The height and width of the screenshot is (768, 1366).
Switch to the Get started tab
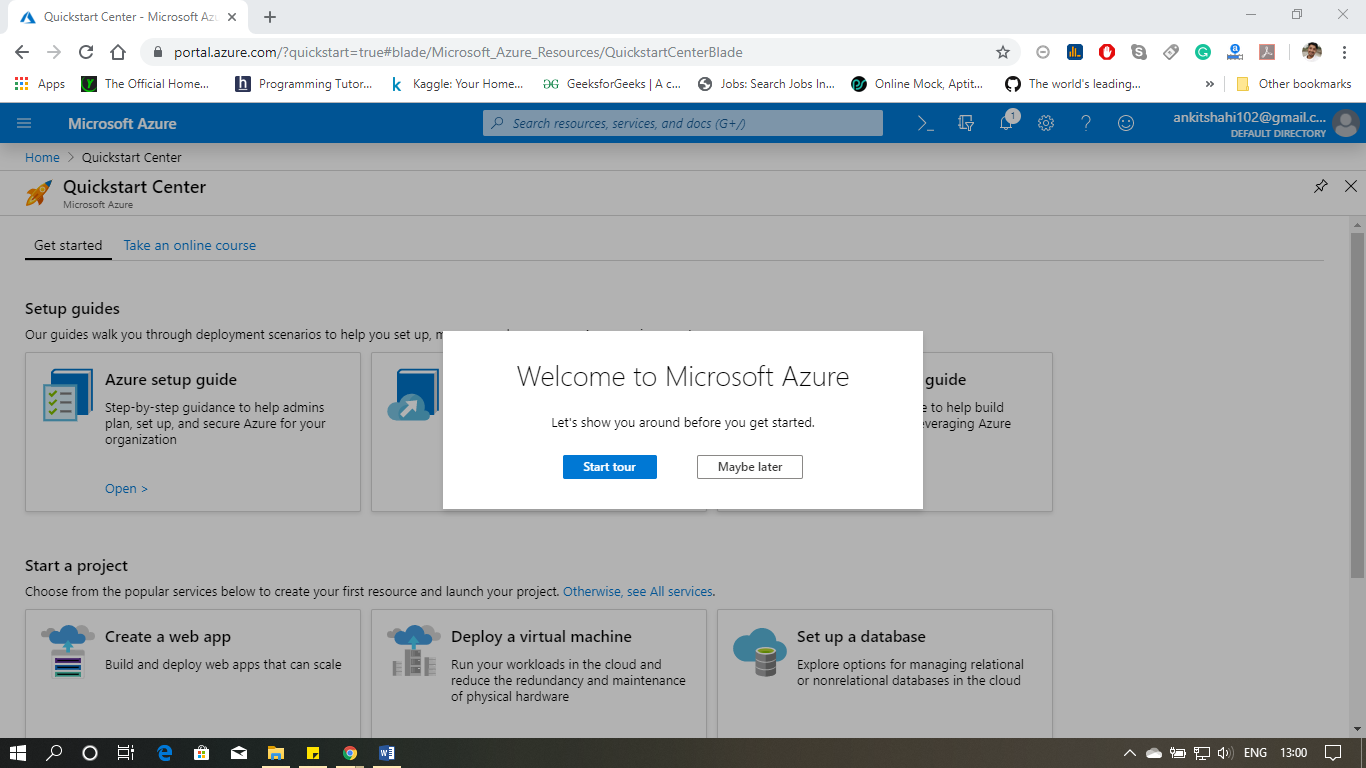click(x=68, y=245)
